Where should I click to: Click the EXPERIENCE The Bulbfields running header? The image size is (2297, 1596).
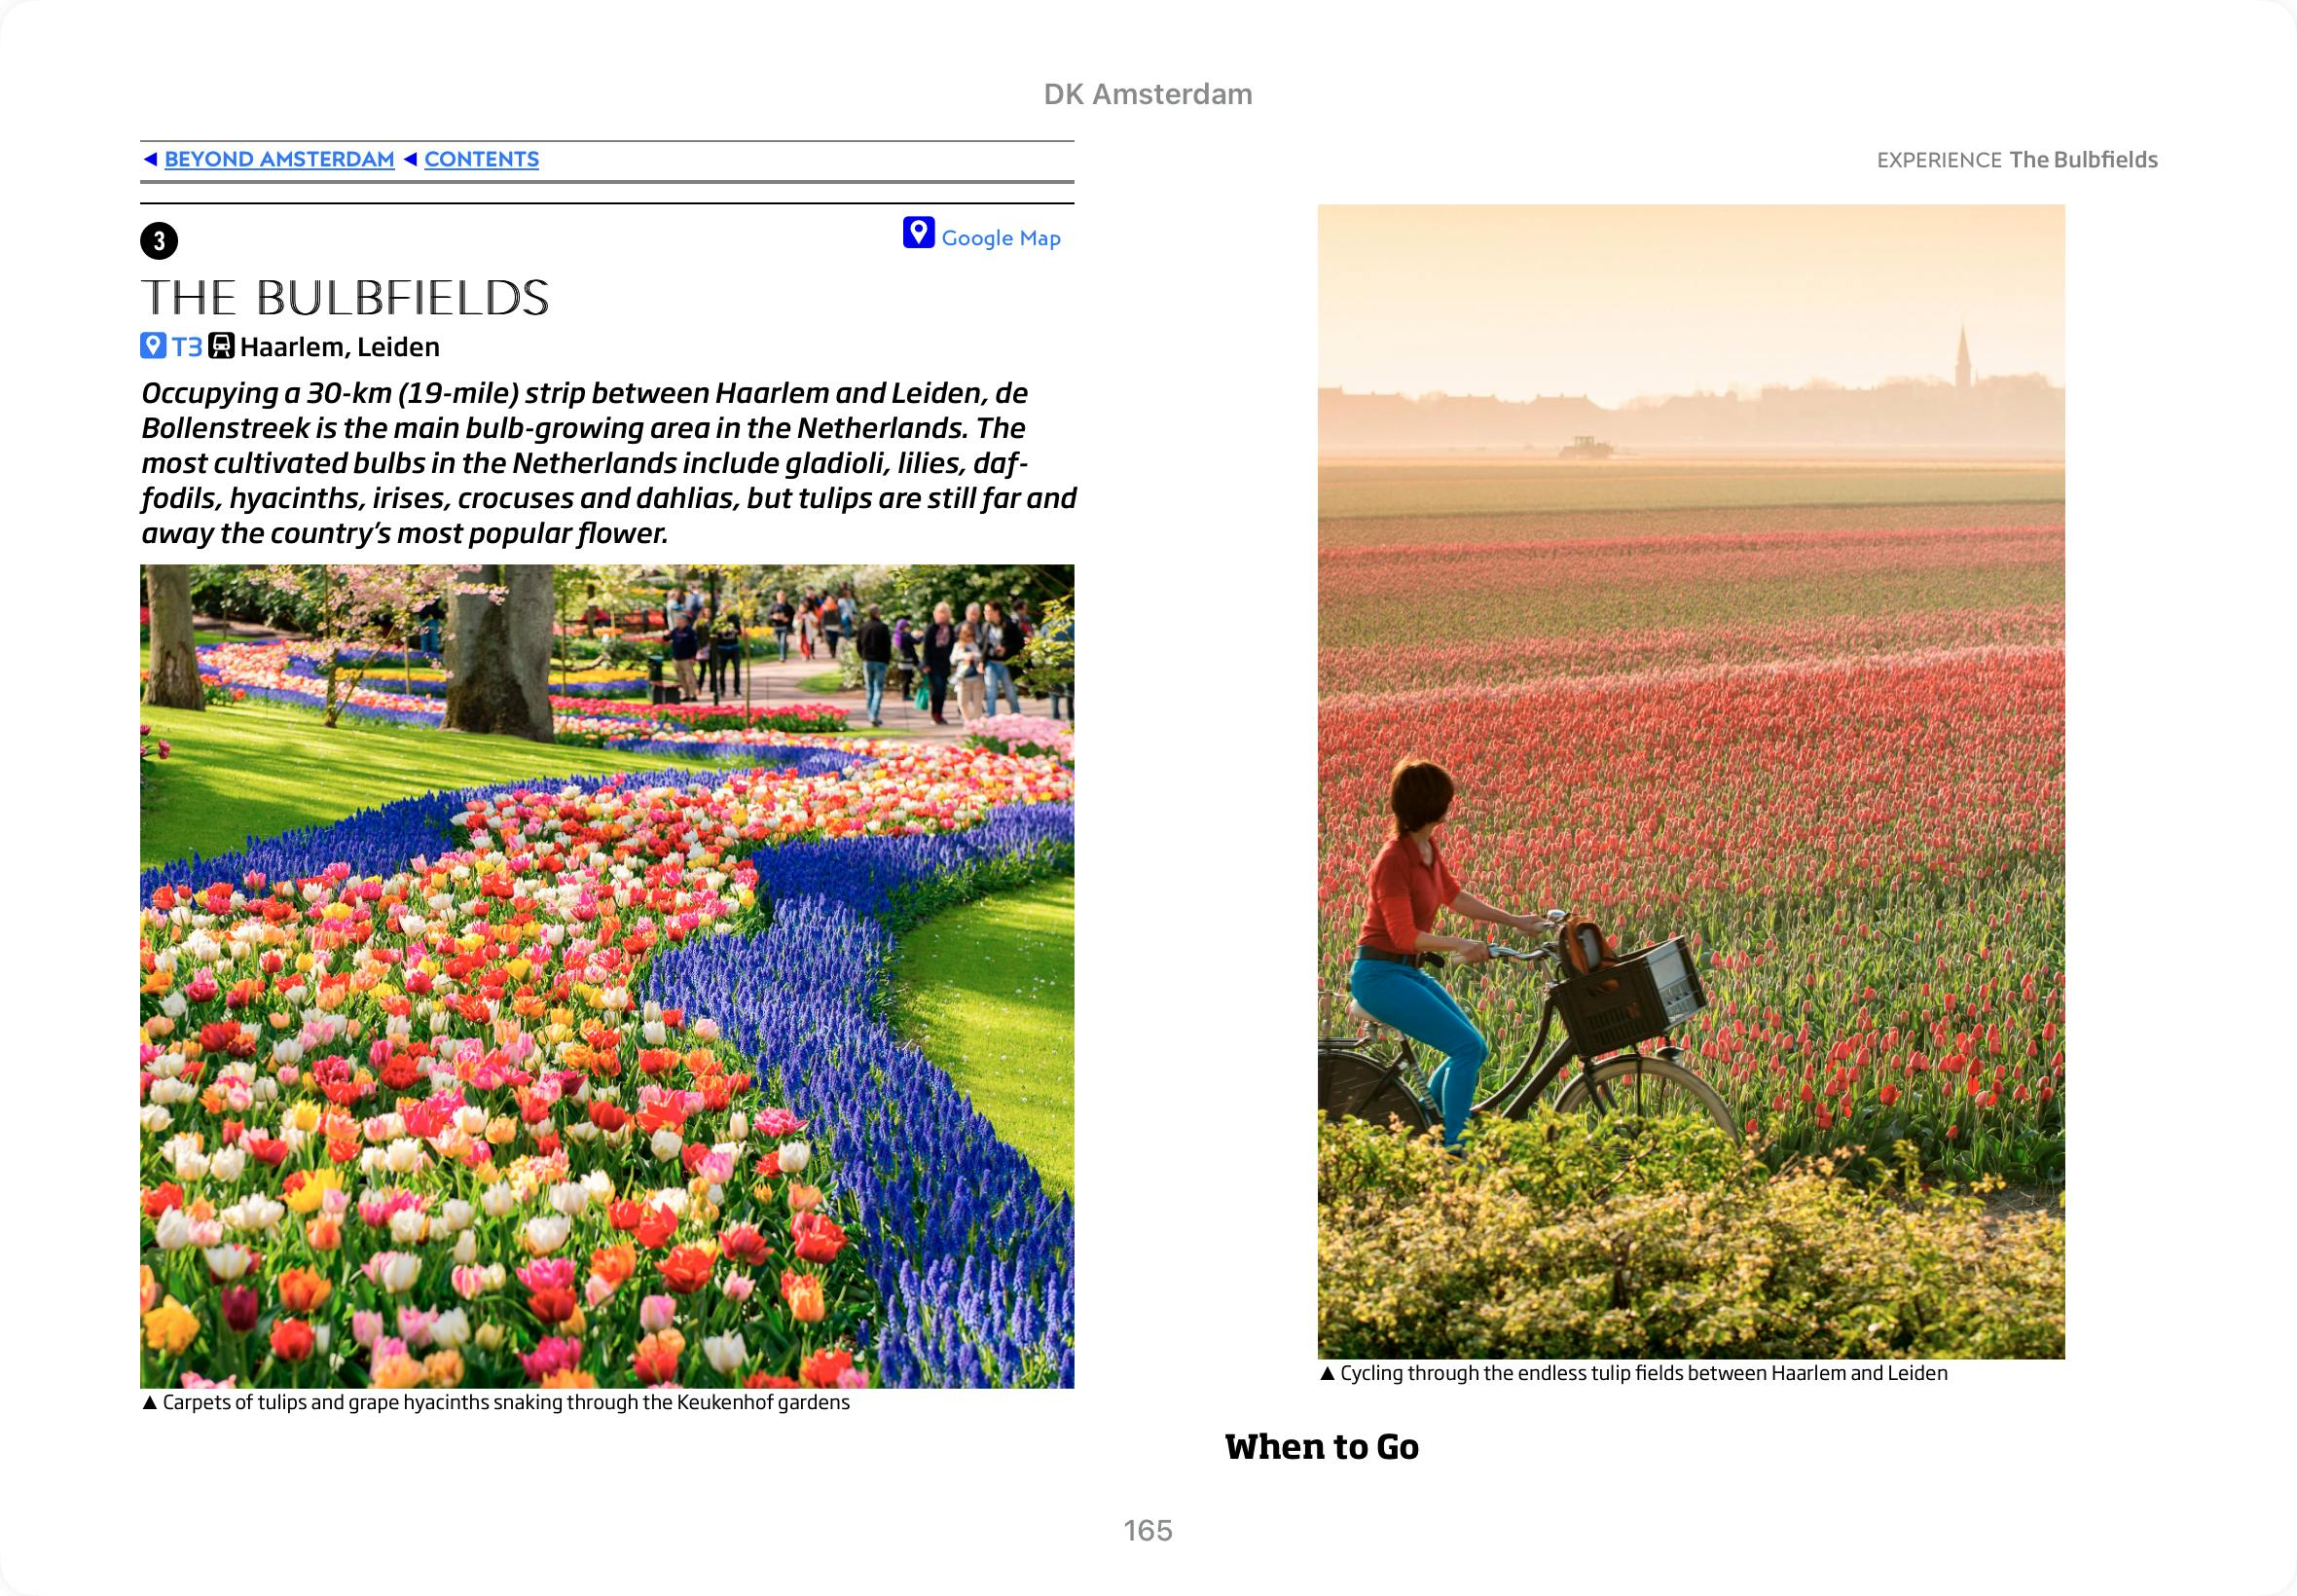point(2016,160)
